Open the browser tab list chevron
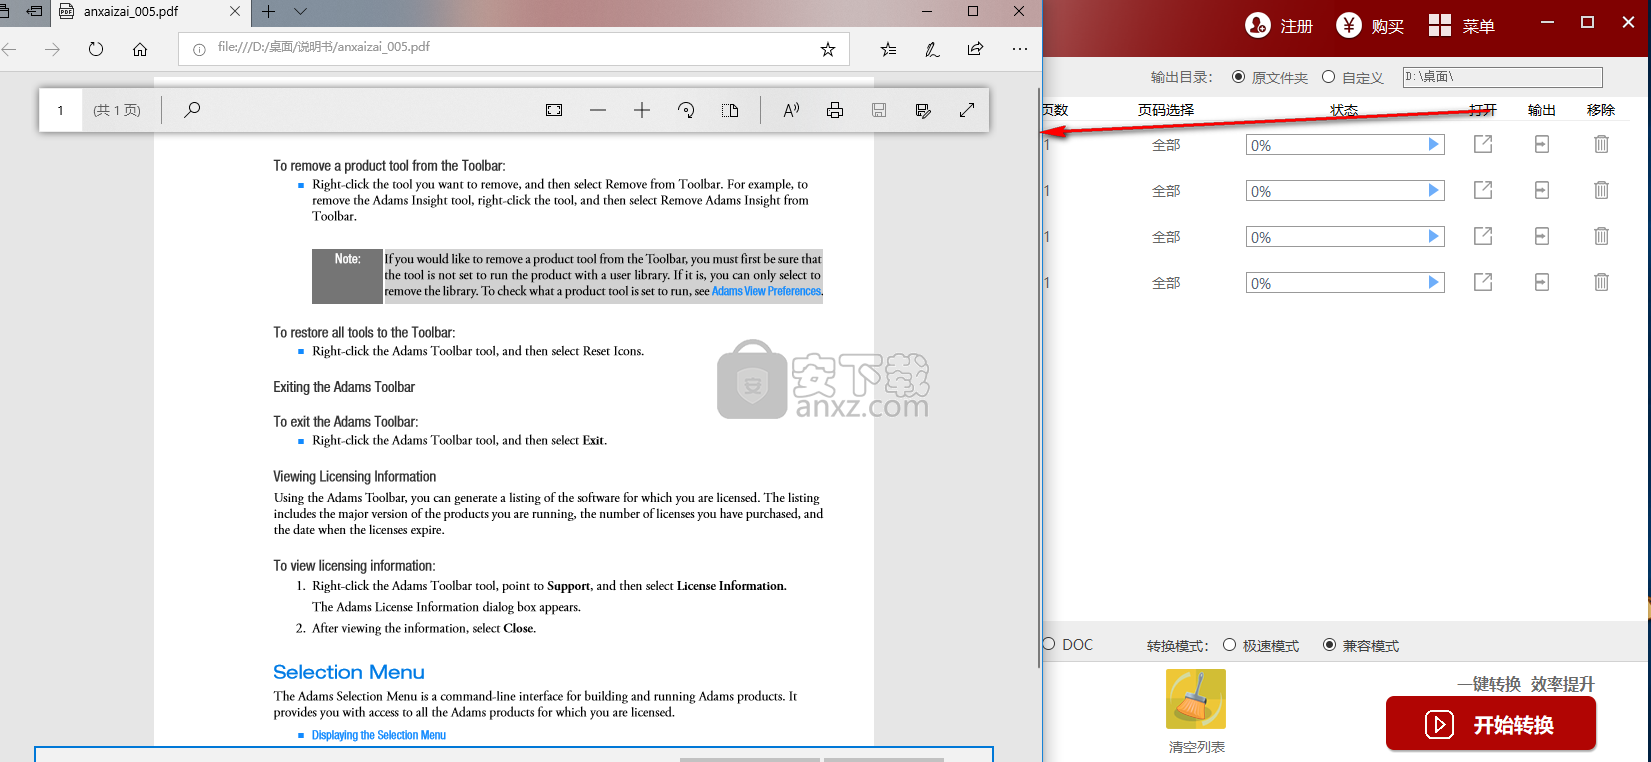The height and width of the screenshot is (762, 1651). click(300, 12)
